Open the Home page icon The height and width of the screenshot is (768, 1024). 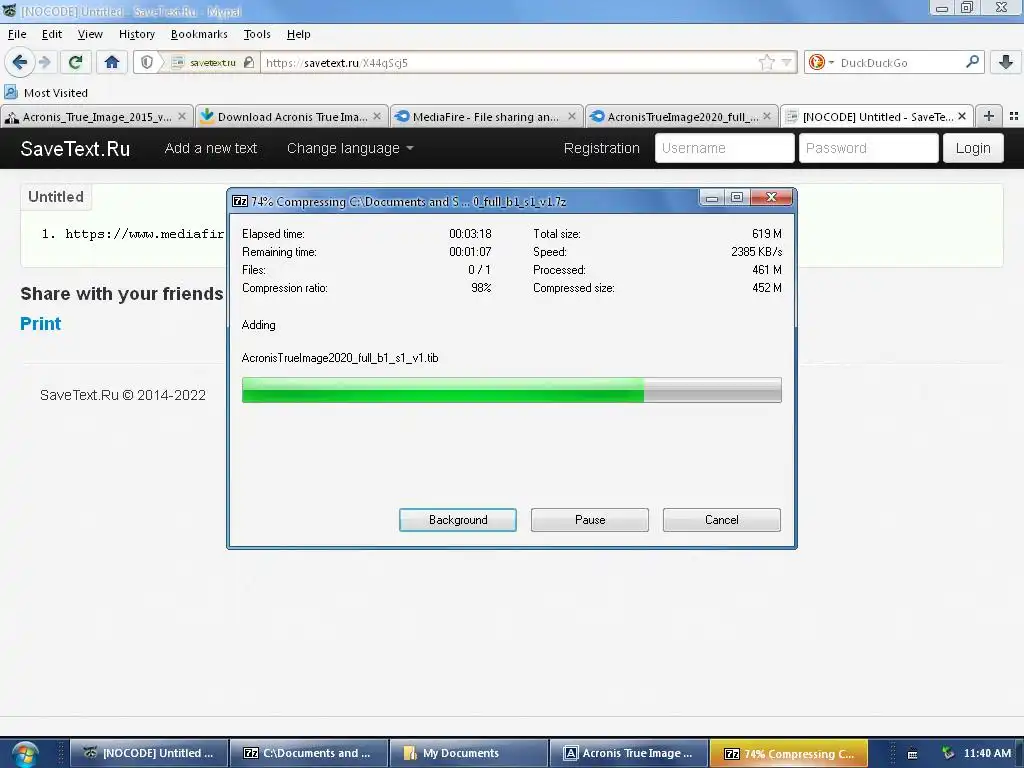point(112,62)
